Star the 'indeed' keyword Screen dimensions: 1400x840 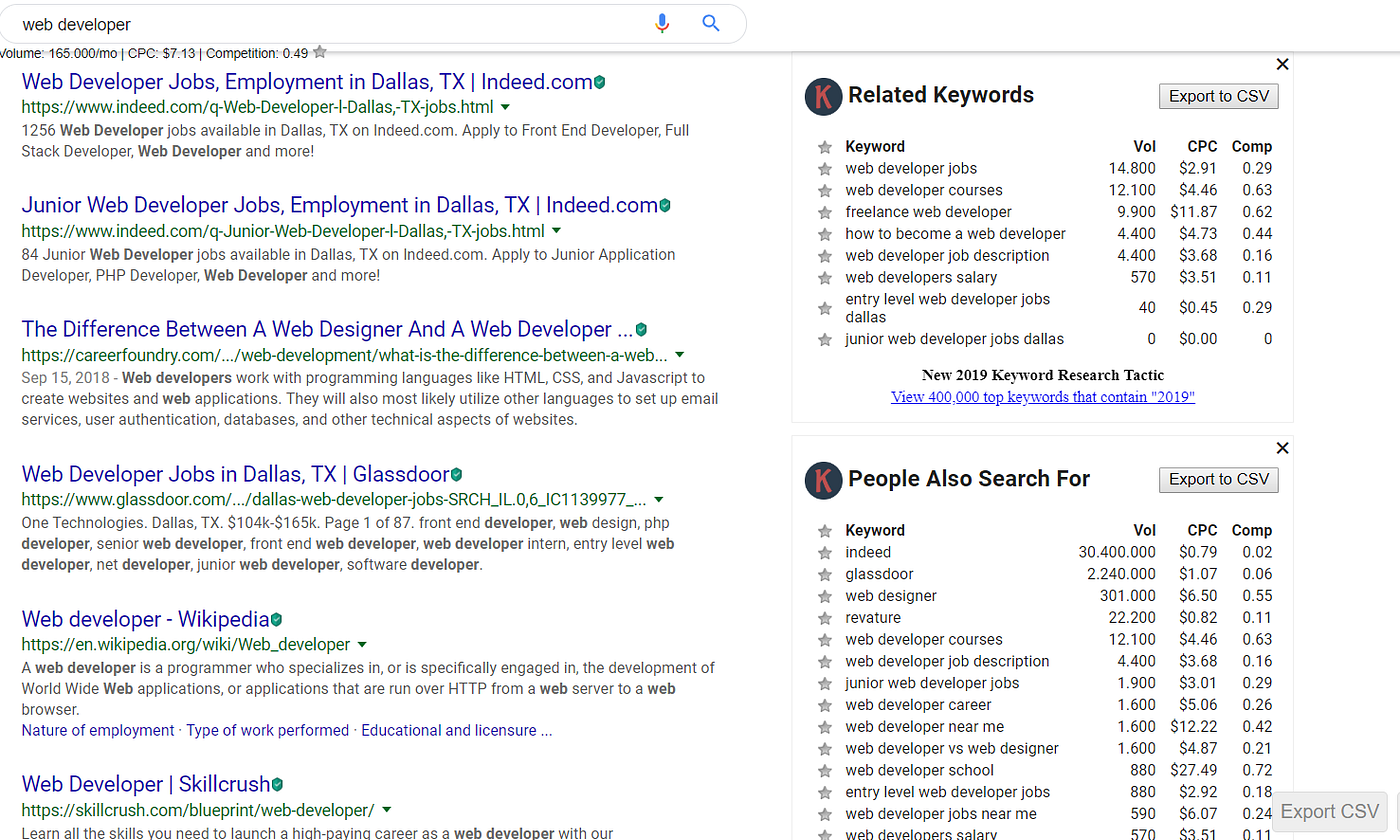click(x=825, y=553)
